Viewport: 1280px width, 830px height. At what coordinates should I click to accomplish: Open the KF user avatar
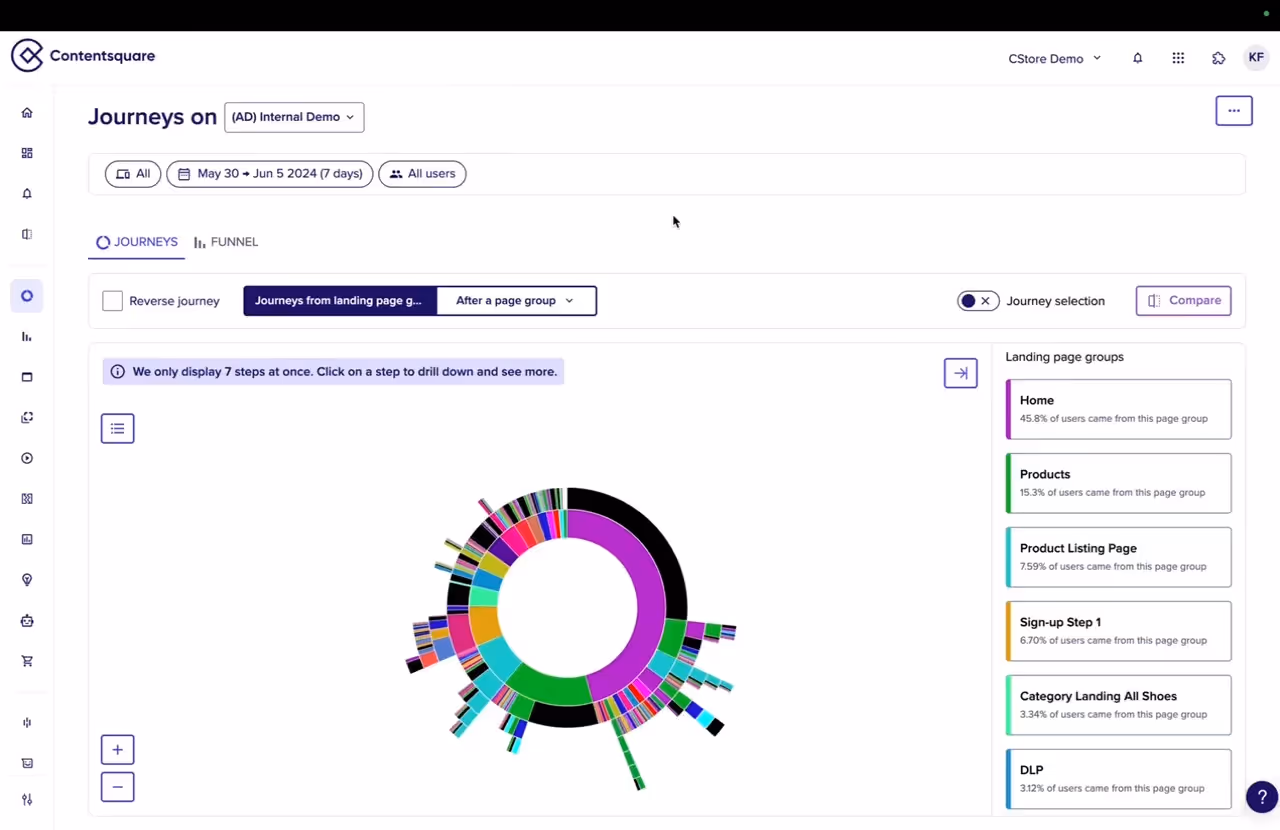(1256, 58)
